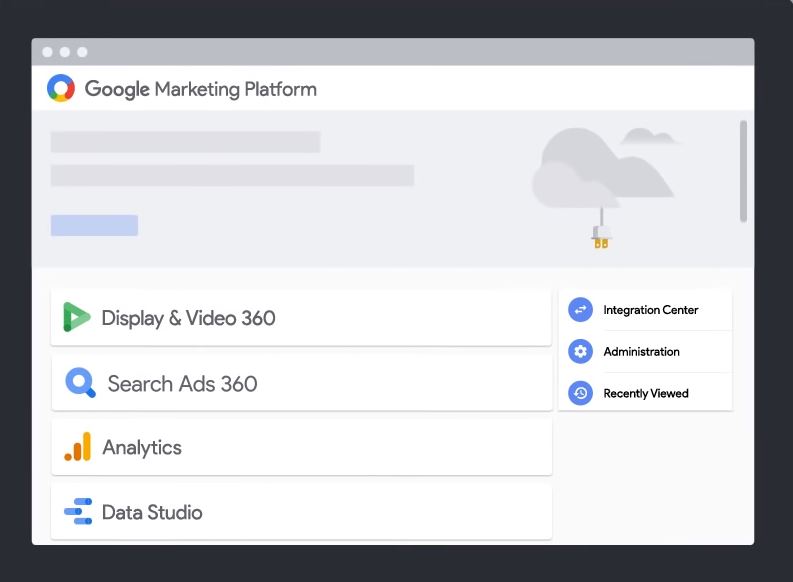793x582 pixels.
Task: Click the Search Ads 360 magnifier icon
Action: click(x=80, y=382)
